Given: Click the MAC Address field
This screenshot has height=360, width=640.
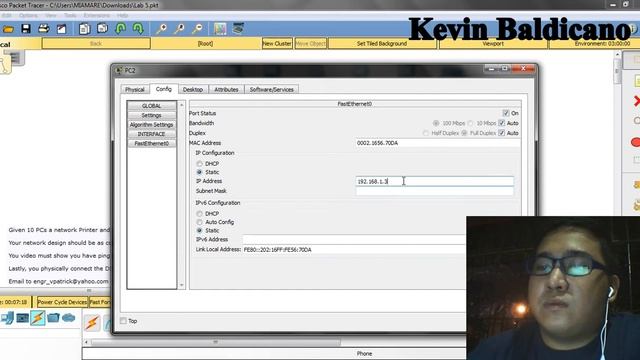Looking at the screenshot, I should (438, 143).
